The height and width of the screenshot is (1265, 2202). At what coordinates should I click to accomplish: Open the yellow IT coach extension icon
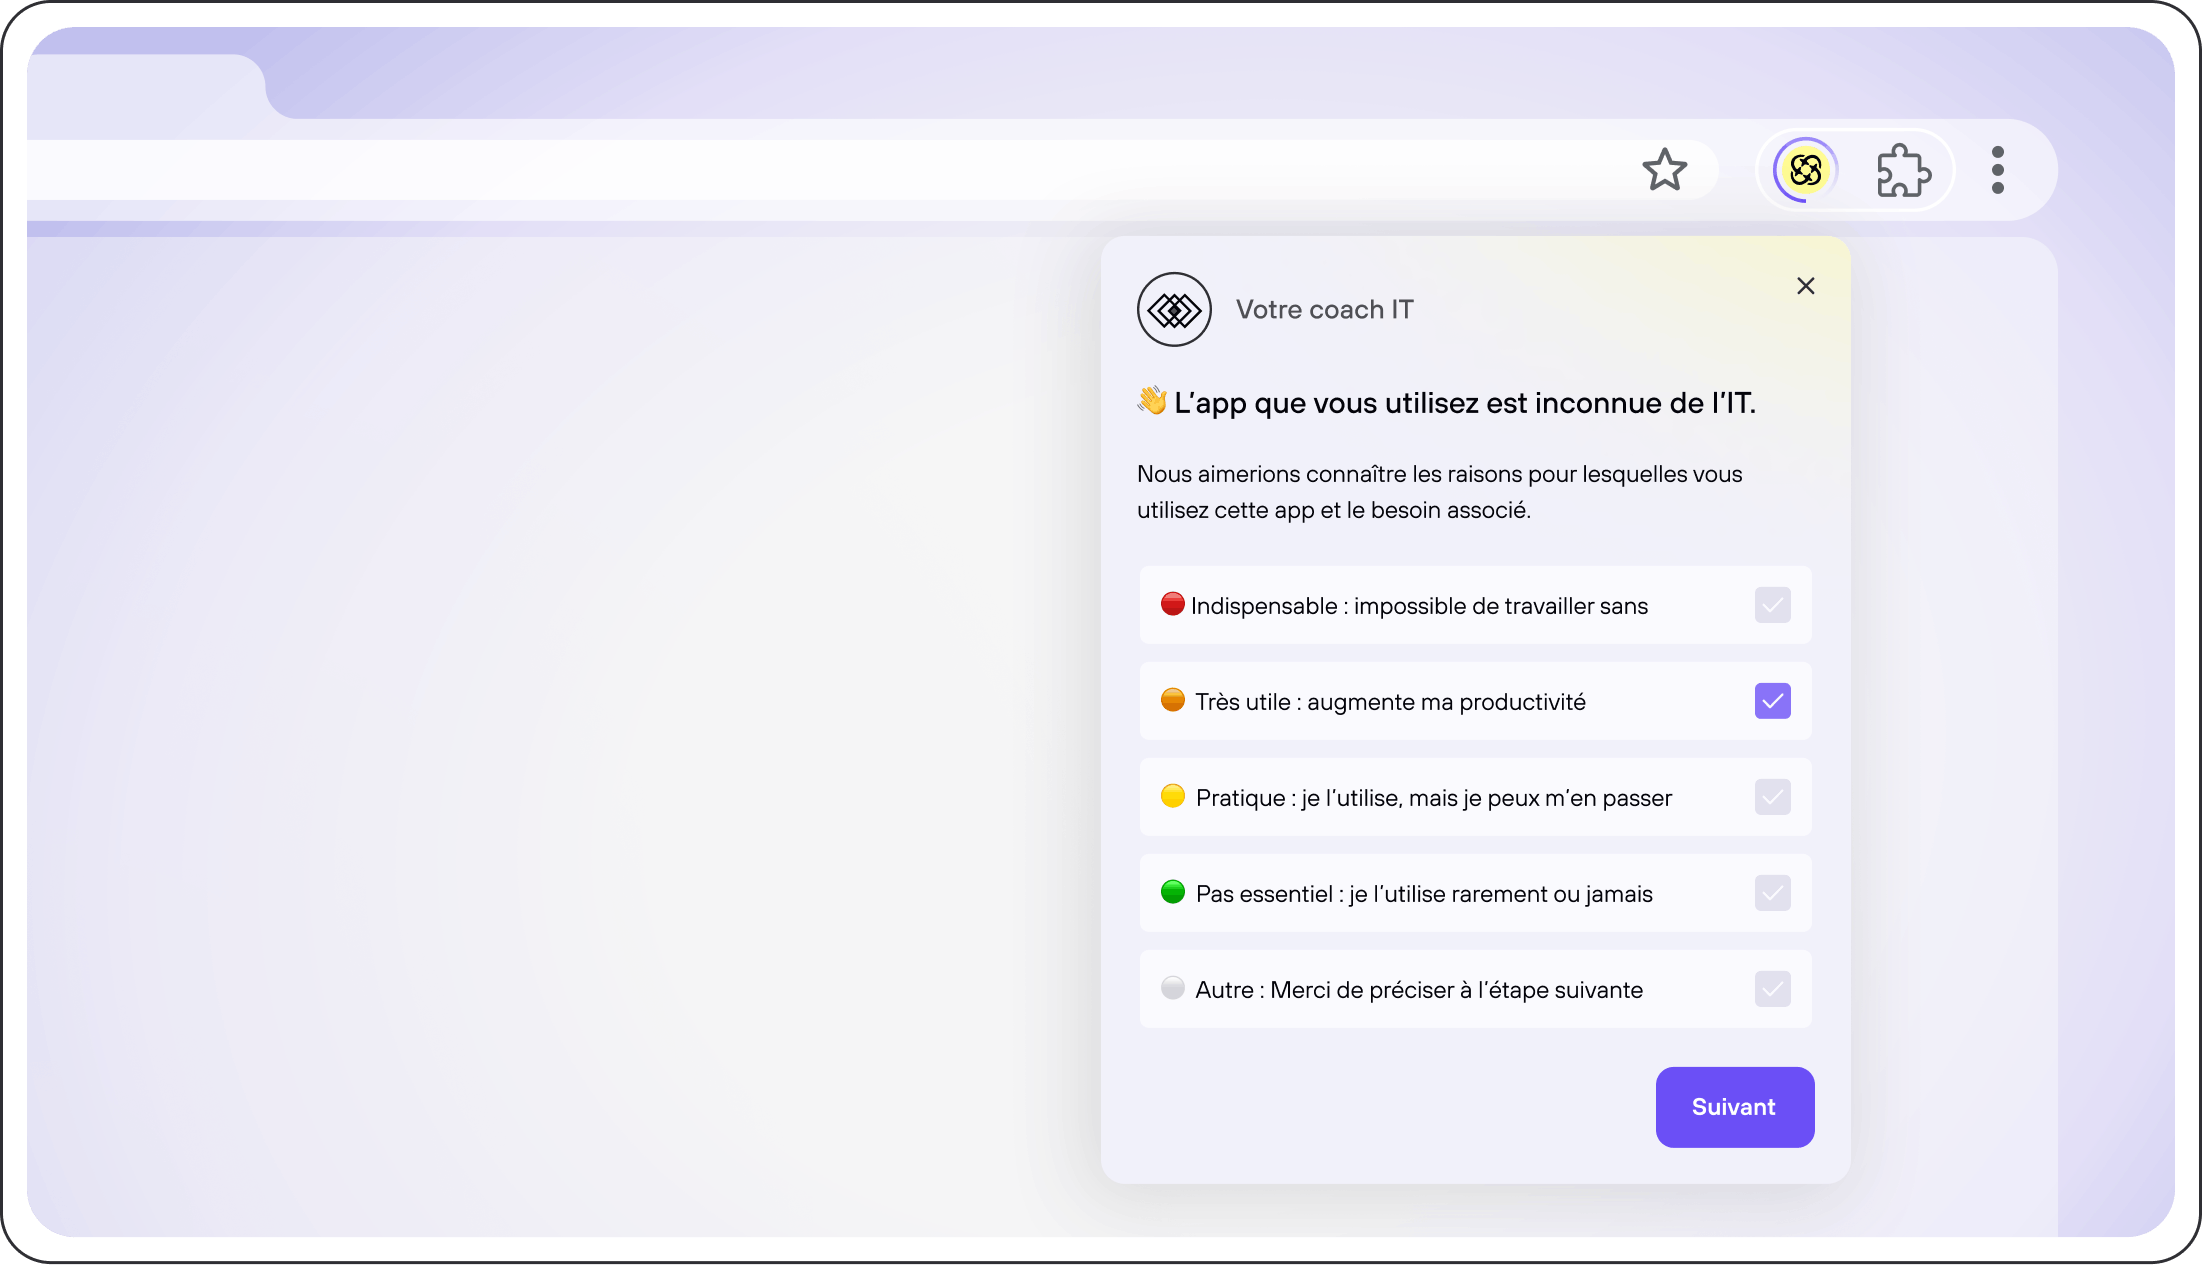(1805, 170)
